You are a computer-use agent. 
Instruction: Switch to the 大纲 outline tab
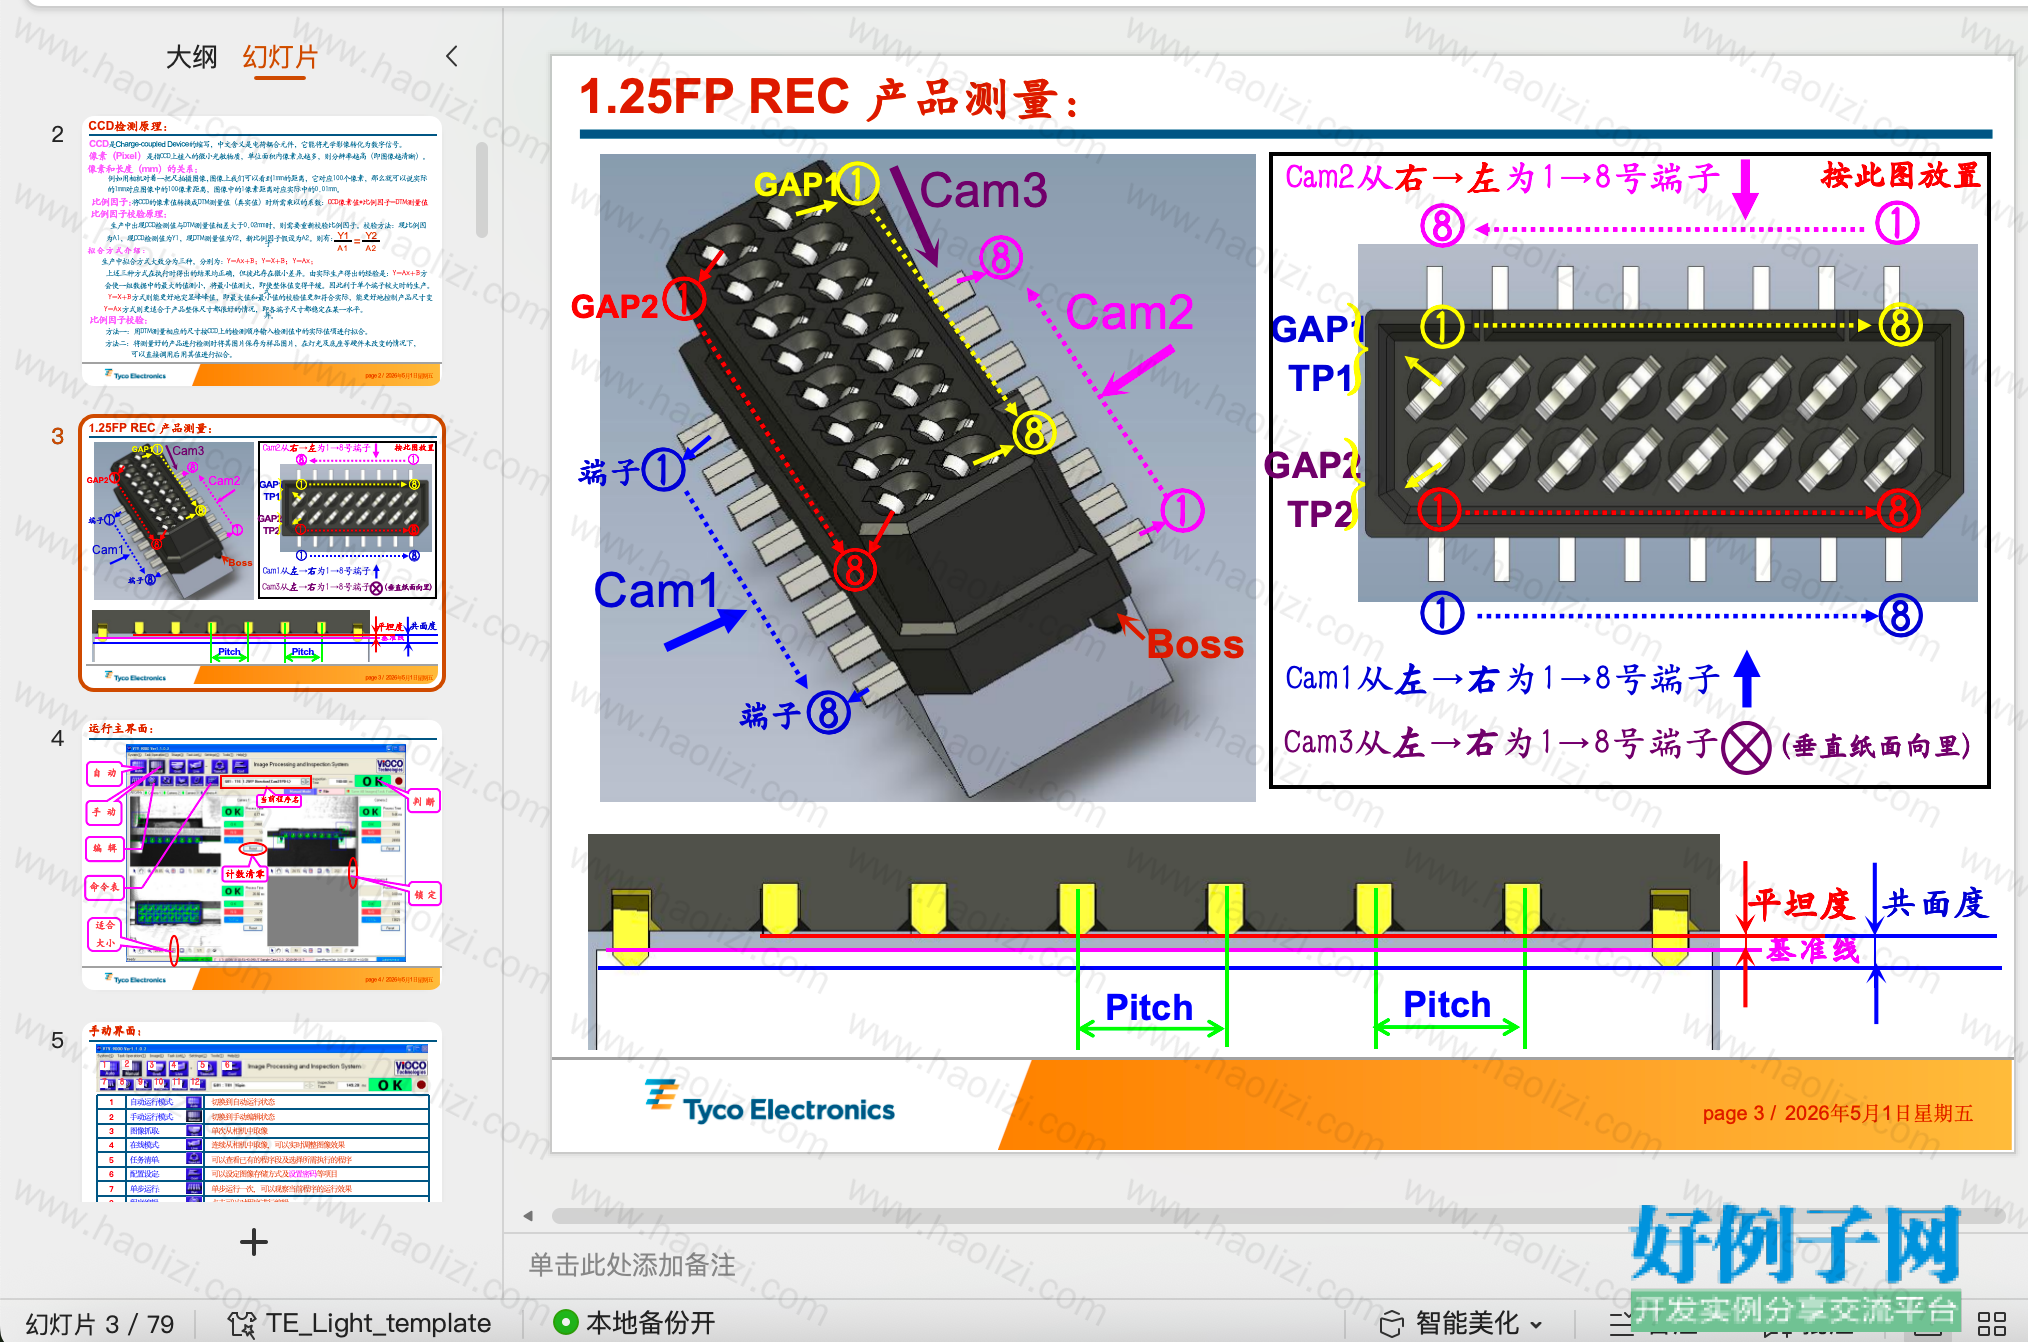(191, 57)
